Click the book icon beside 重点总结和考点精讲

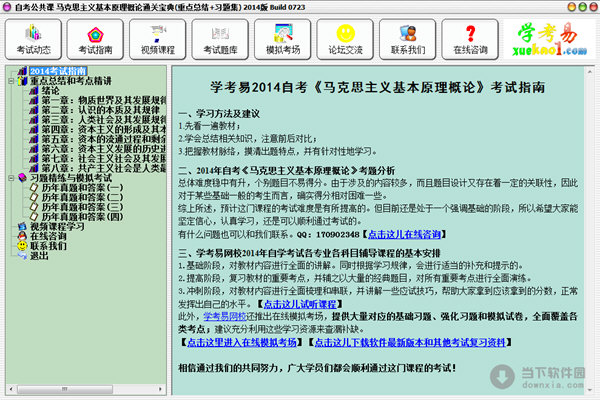pyautogui.click(x=23, y=81)
